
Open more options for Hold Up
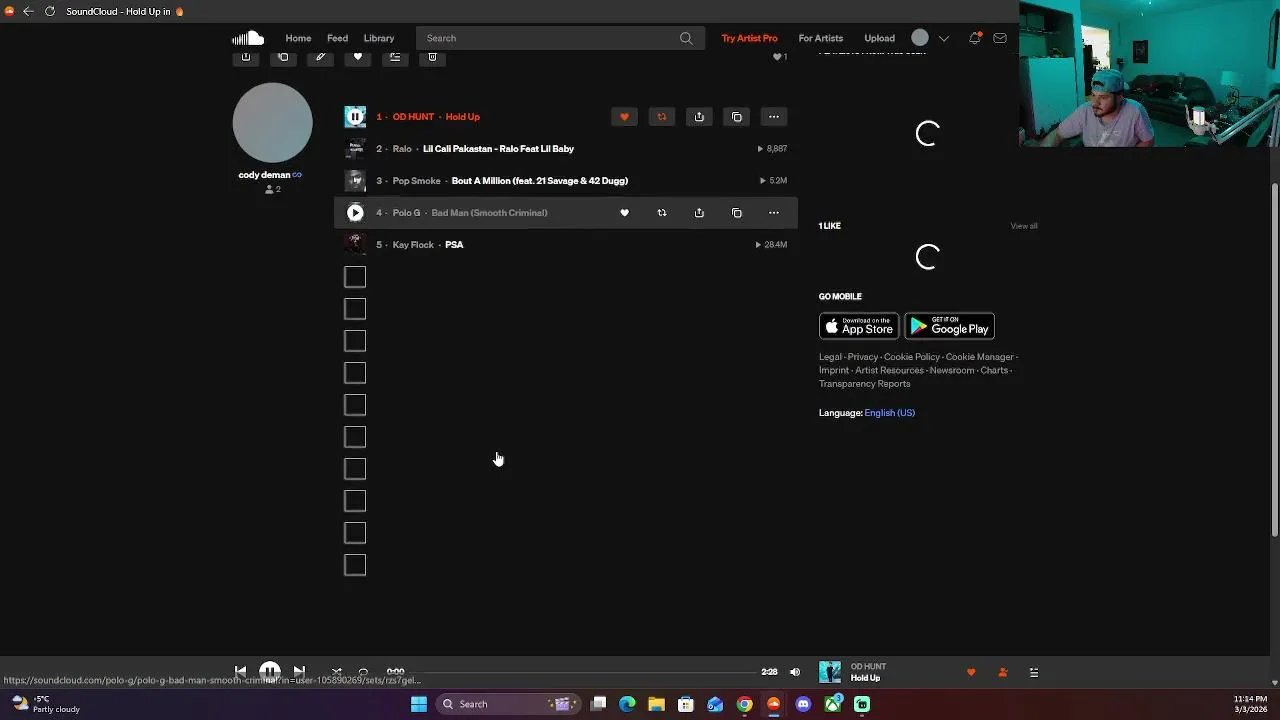774,117
